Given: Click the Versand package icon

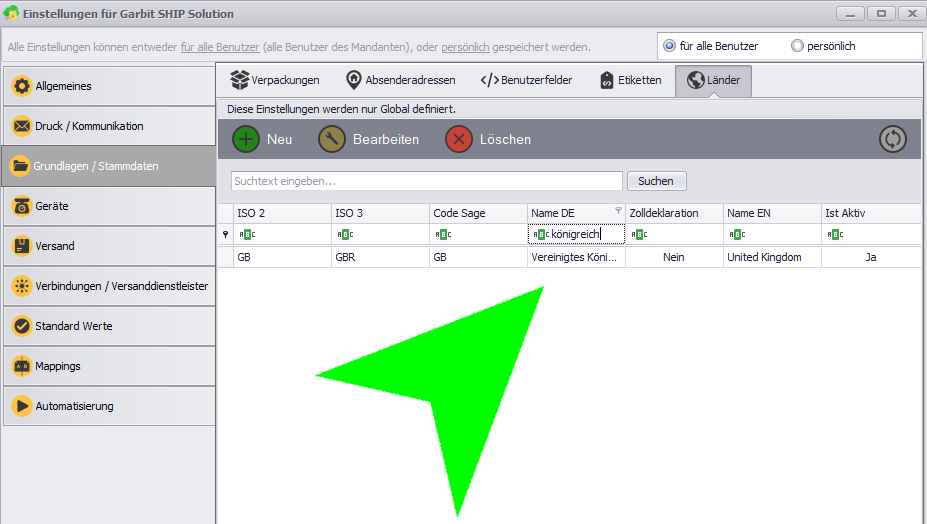Looking at the screenshot, I should tap(22, 246).
